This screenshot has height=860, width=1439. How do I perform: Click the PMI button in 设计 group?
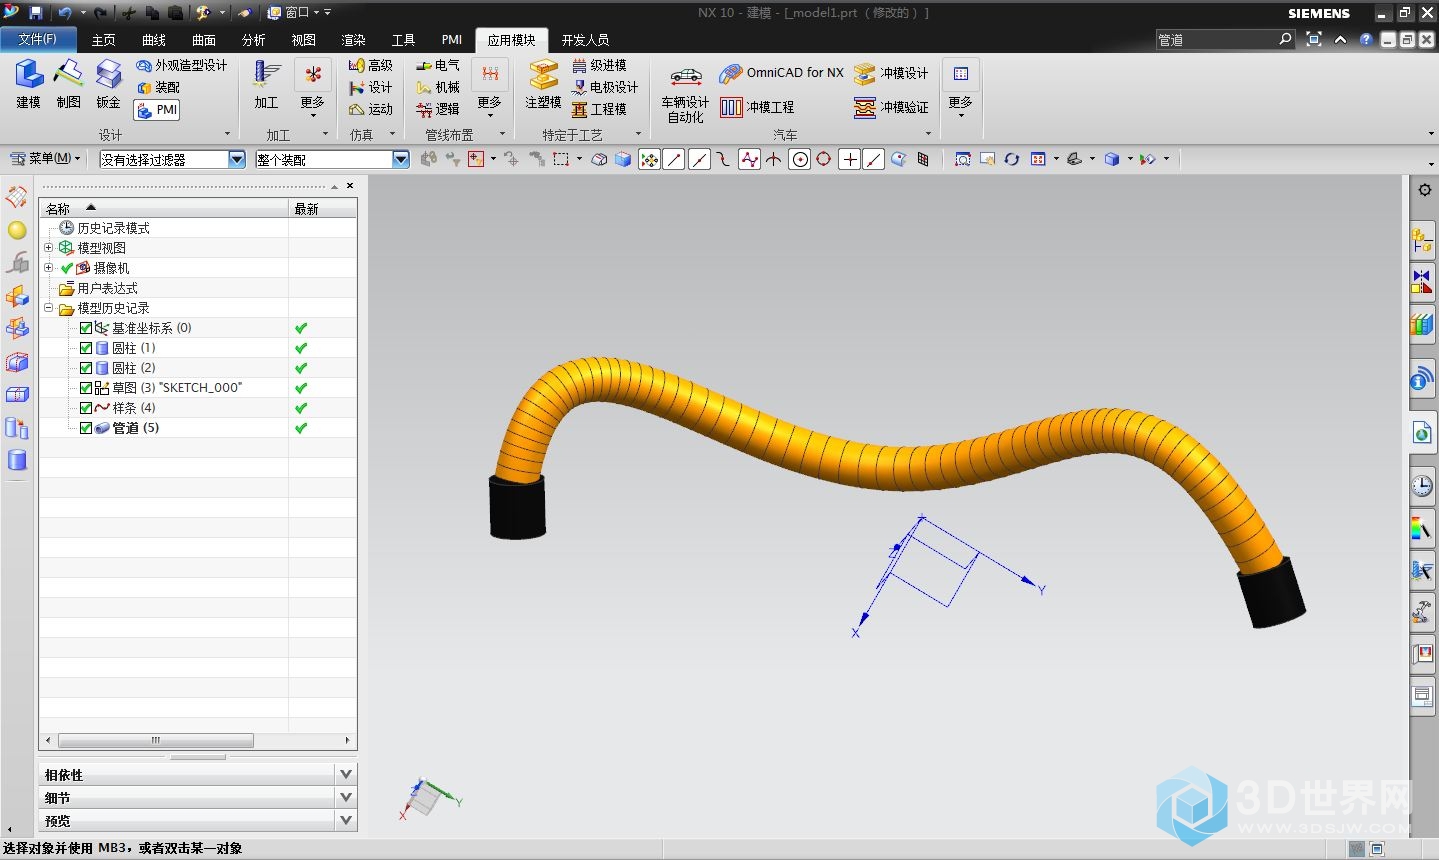[157, 110]
